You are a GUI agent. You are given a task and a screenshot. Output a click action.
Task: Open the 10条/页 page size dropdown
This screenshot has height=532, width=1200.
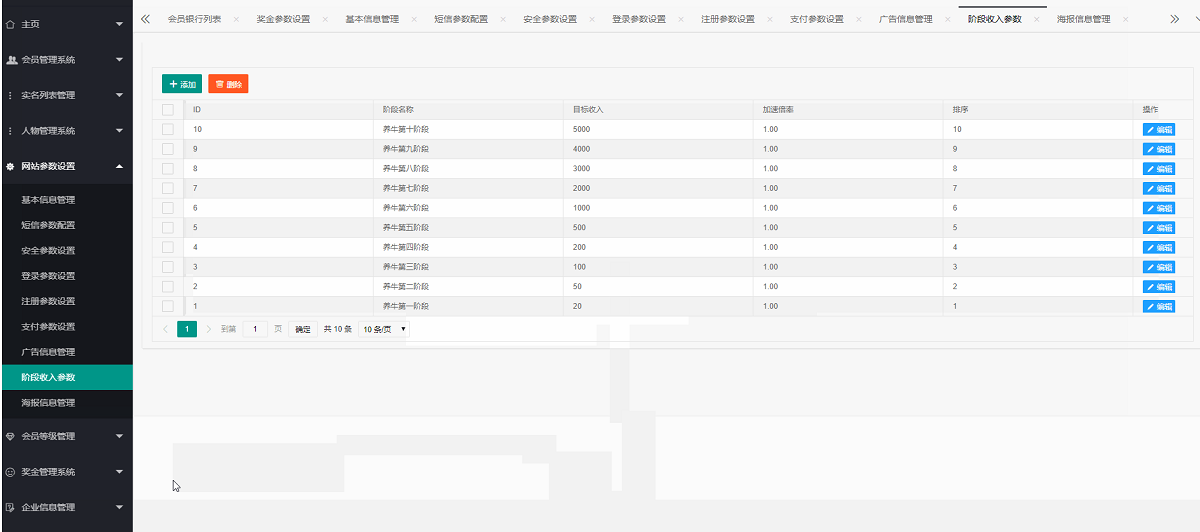coord(384,329)
